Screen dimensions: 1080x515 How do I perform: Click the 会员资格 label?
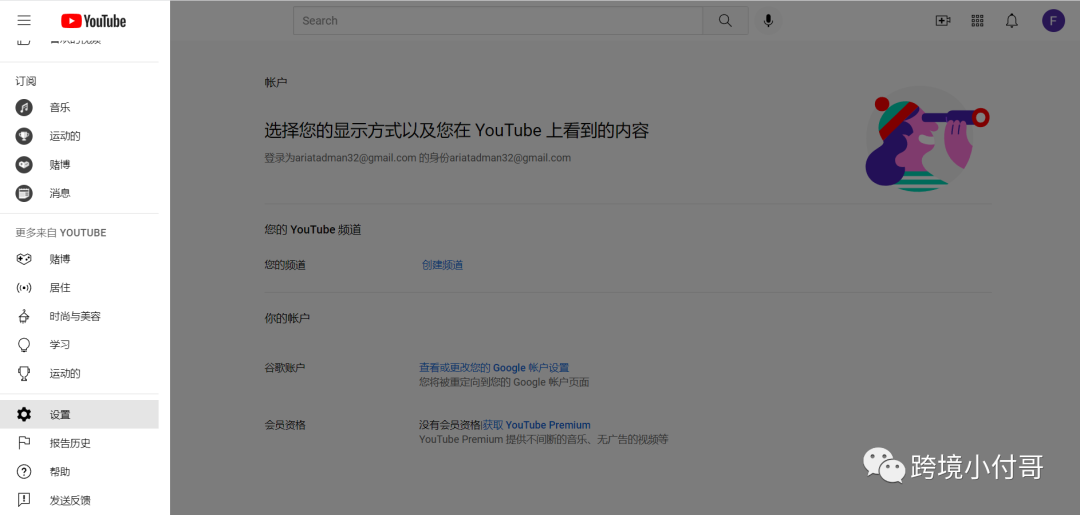285,425
